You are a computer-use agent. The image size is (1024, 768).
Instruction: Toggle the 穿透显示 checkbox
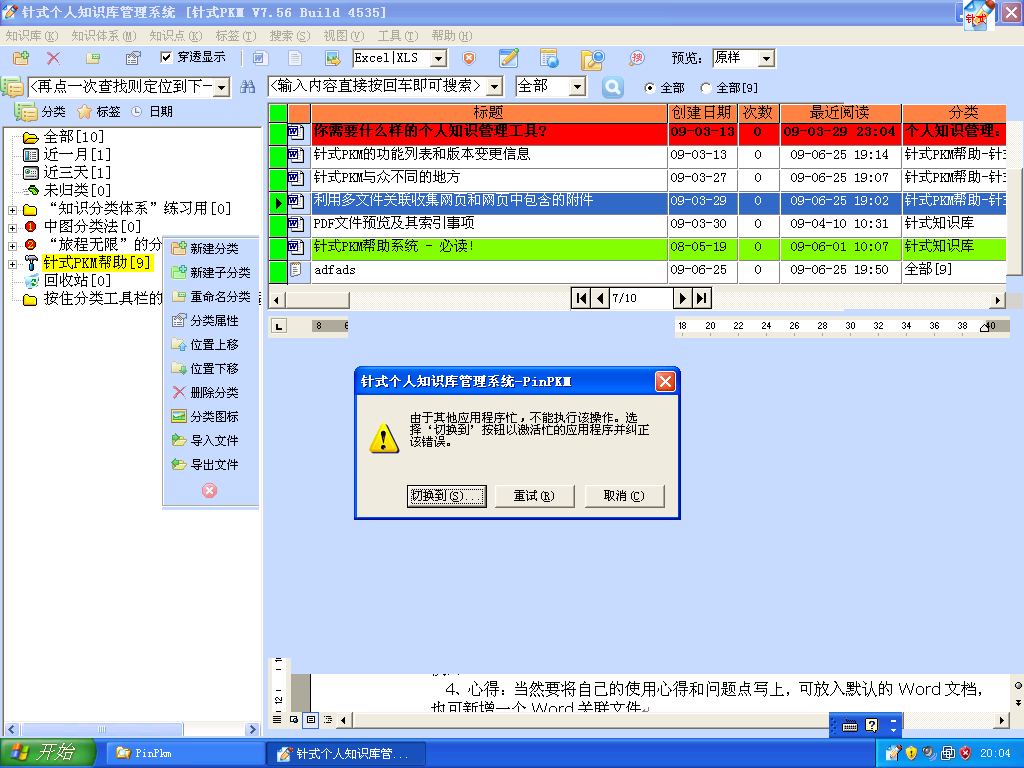[167, 58]
